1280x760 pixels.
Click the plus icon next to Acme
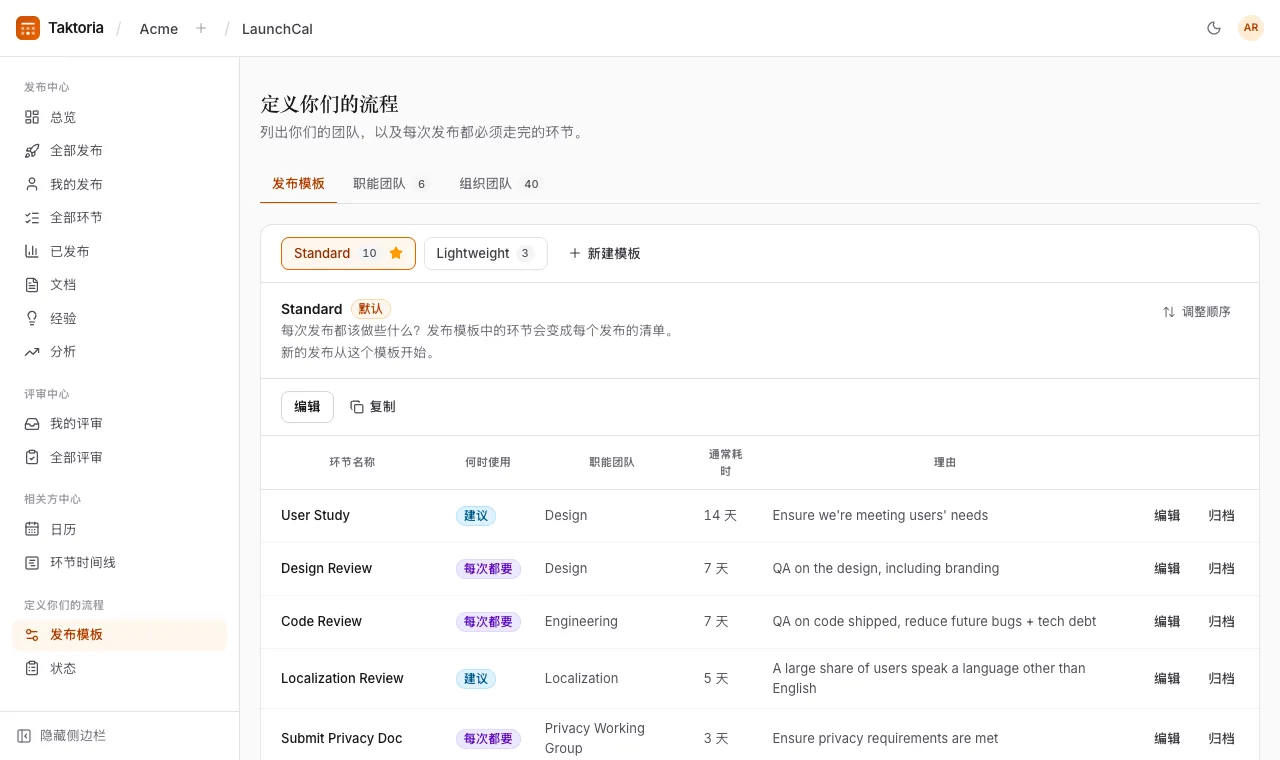pyautogui.click(x=201, y=28)
